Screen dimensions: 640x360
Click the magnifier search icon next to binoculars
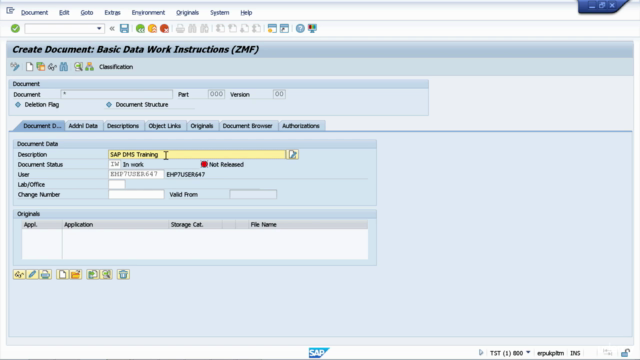point(78,67)
